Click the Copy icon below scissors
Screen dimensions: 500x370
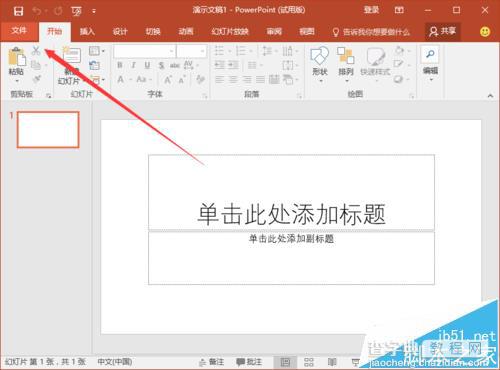[x=36, y=65]
